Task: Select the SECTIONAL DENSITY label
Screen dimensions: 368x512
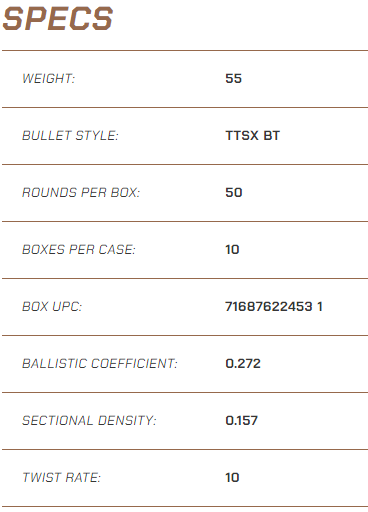Action: [x=89, y=421]
